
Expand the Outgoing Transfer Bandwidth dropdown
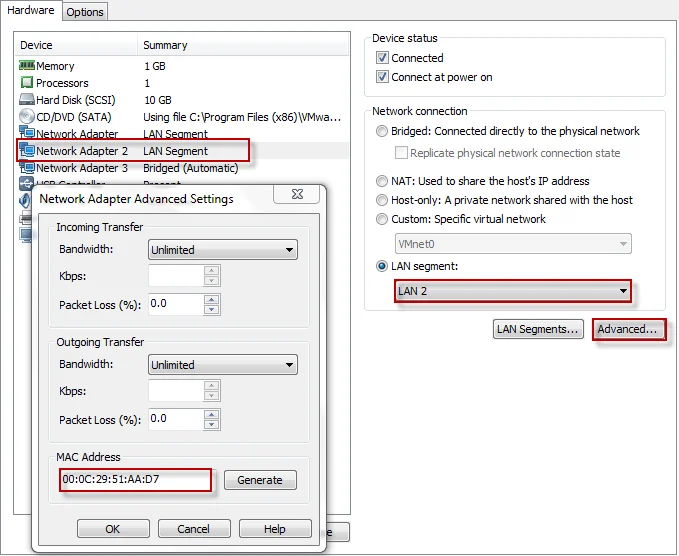222,365
